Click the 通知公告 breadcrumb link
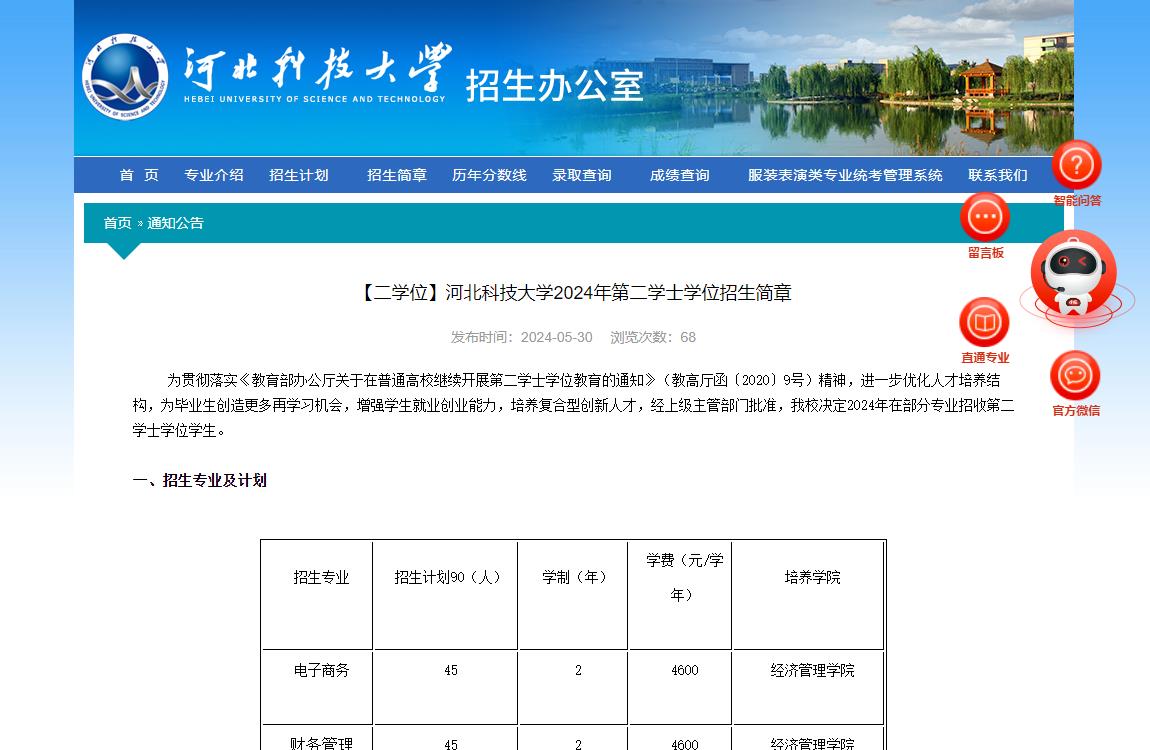This screenshot has height=750, width=1150. (x=175, y=223)
